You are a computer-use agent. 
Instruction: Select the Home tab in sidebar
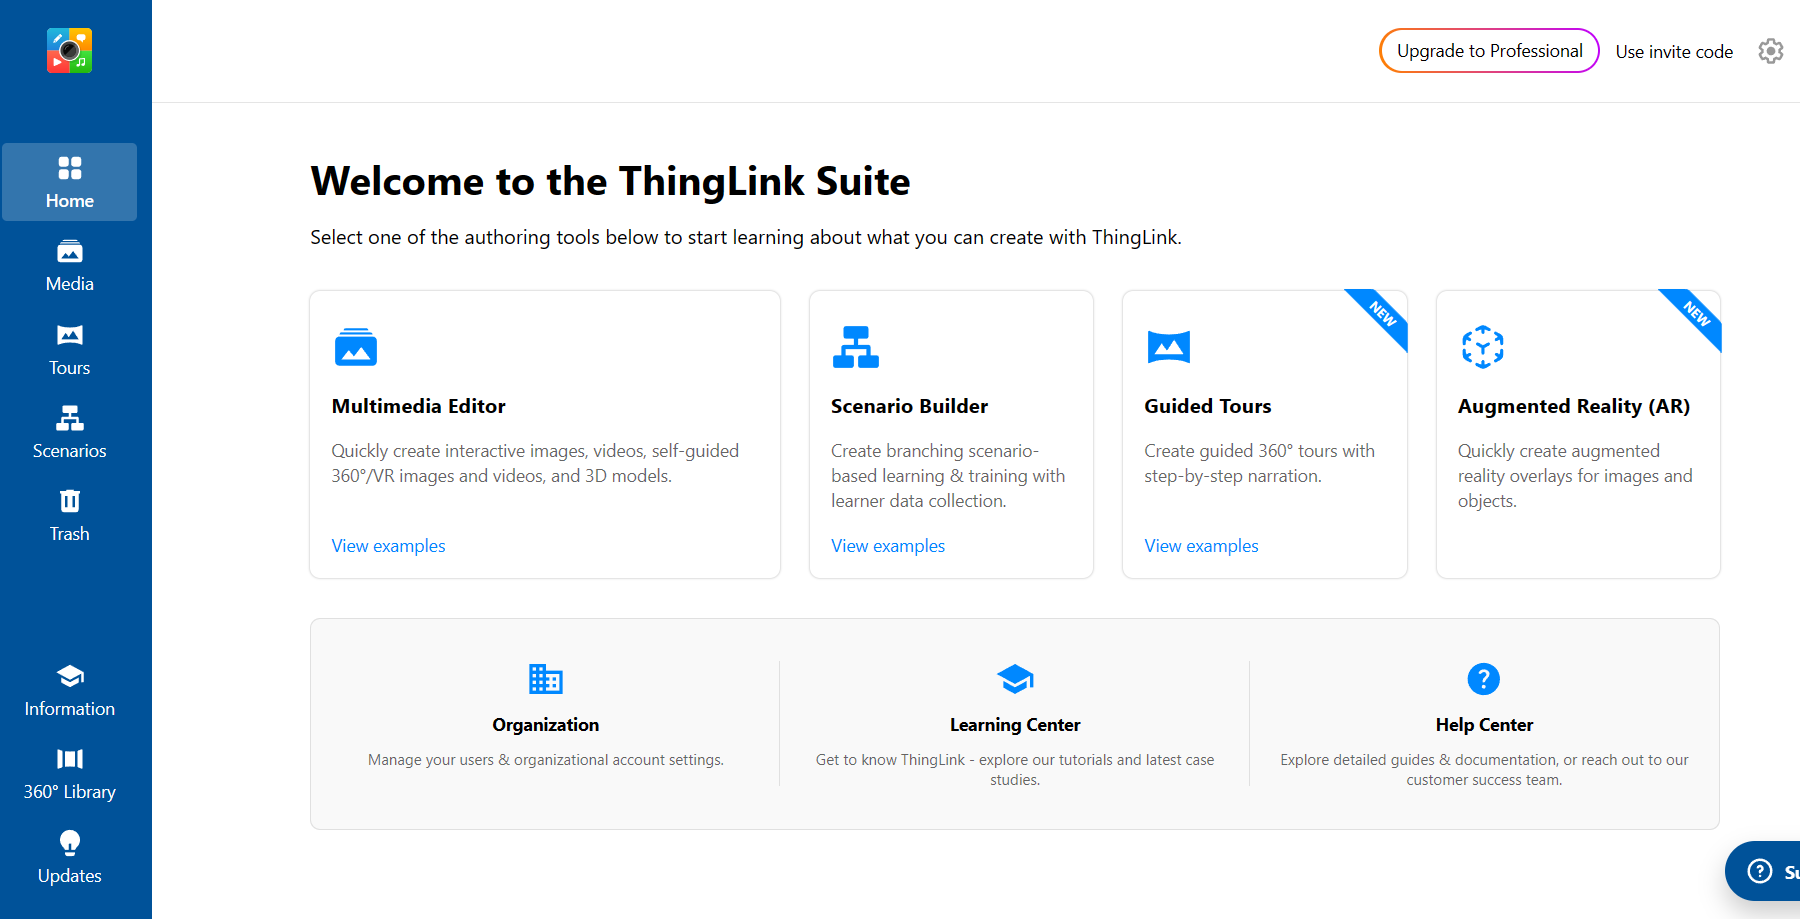69,183
